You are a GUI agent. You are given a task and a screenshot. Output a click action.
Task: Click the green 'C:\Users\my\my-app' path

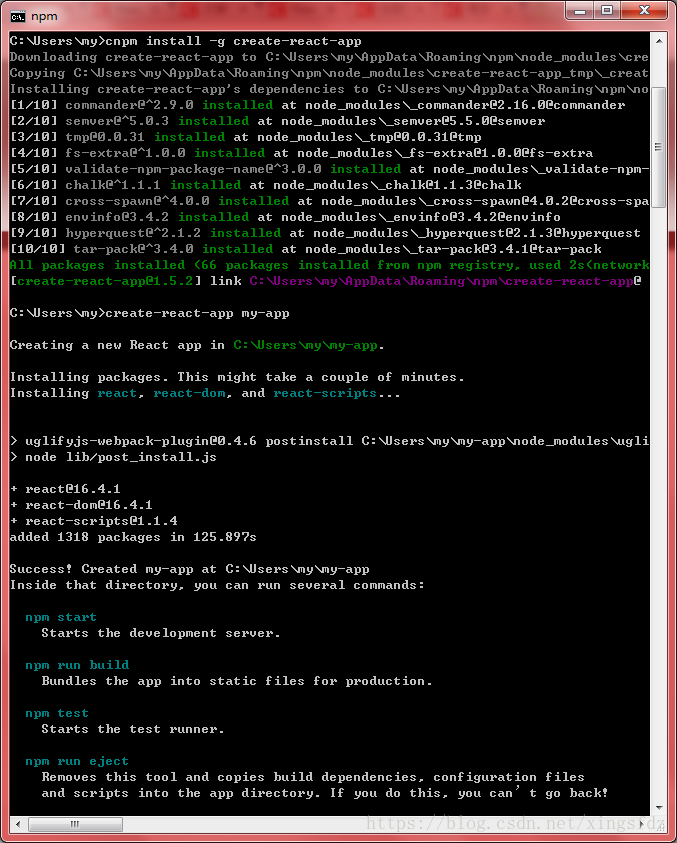[305, 345]
